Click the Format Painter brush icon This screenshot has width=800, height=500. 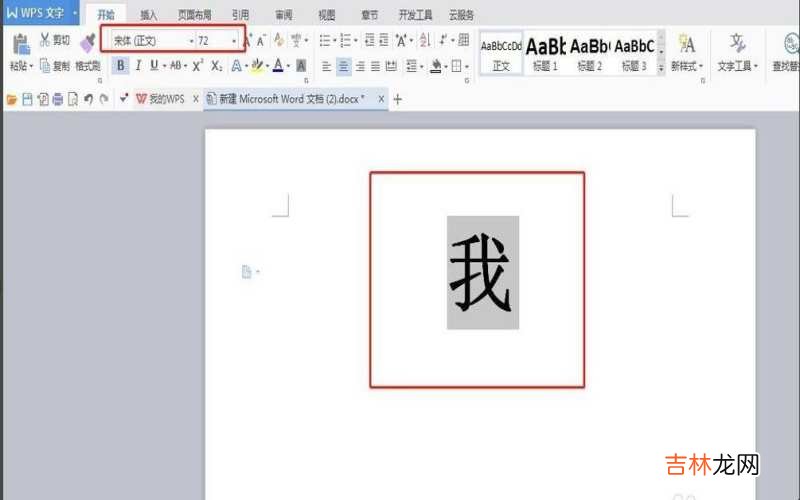click(87, 42)
